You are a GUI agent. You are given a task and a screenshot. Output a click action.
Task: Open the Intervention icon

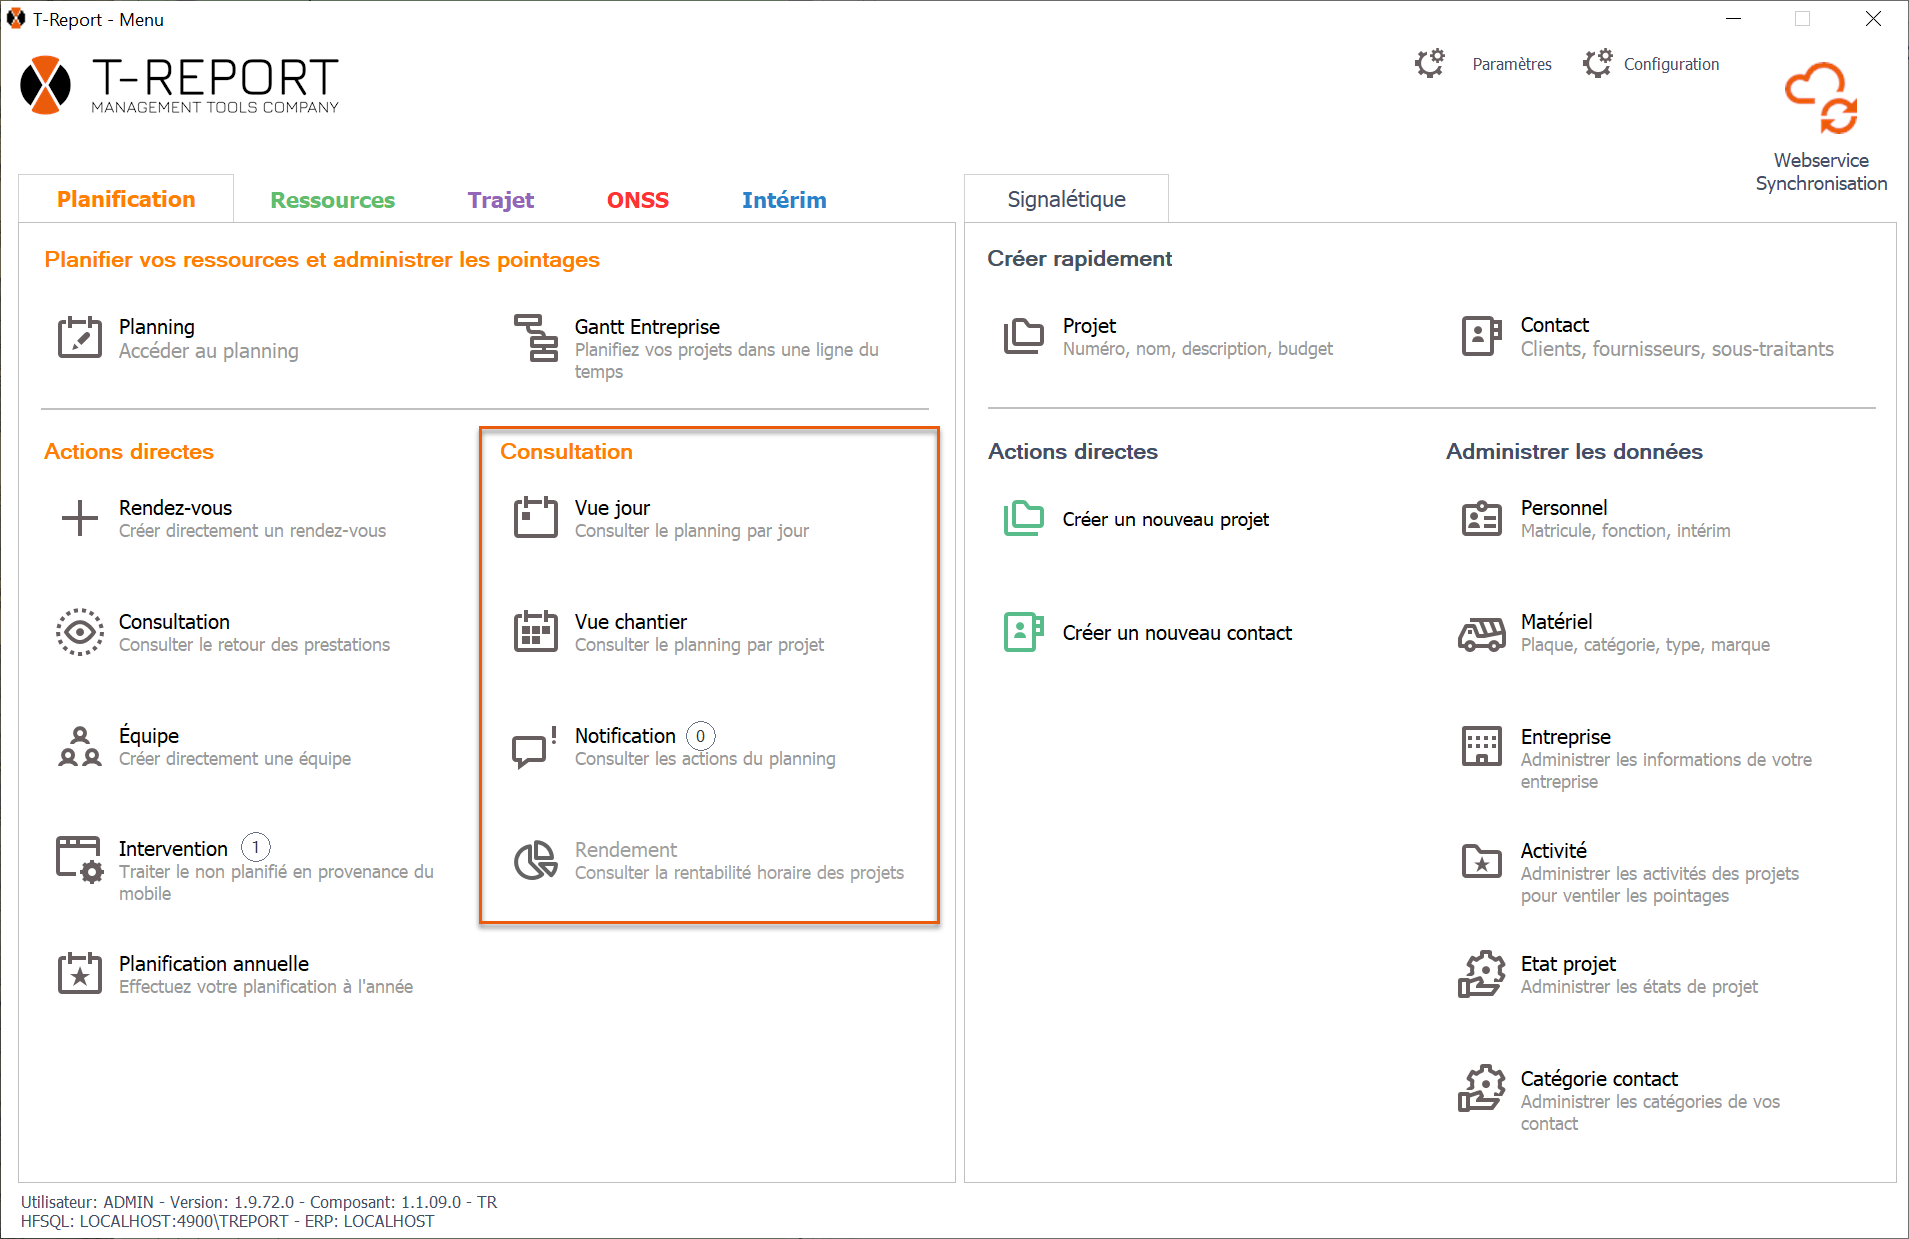pos(79,859)
